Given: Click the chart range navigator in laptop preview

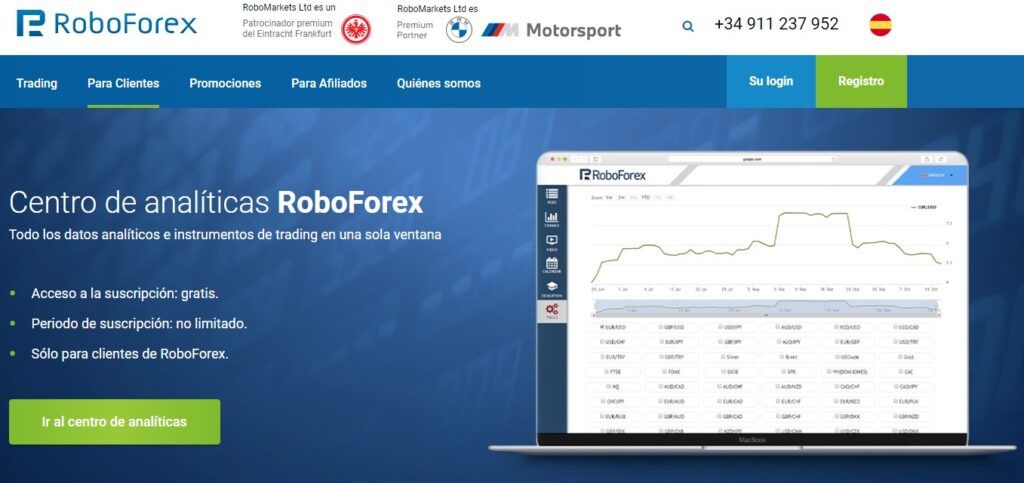Looking at the screenshot, I should (x=766, y=308).
